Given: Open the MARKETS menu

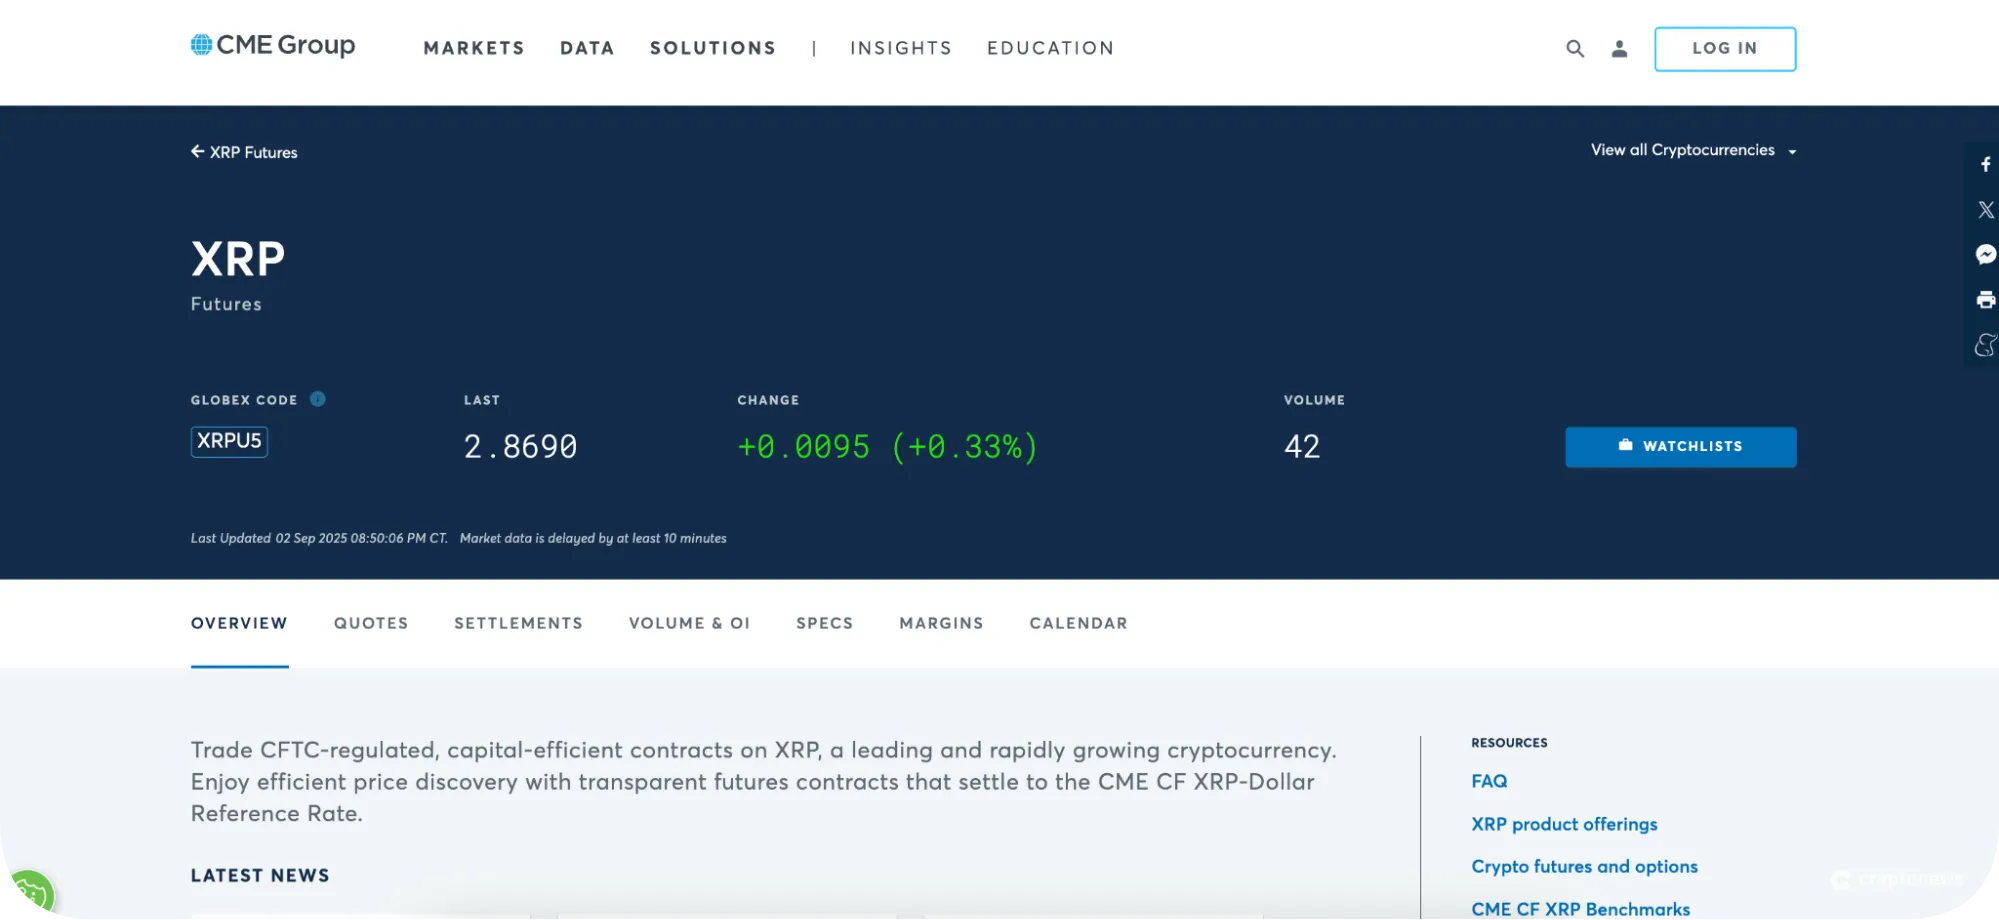Looking at the screenshot, I should click(x=473, y=48).
